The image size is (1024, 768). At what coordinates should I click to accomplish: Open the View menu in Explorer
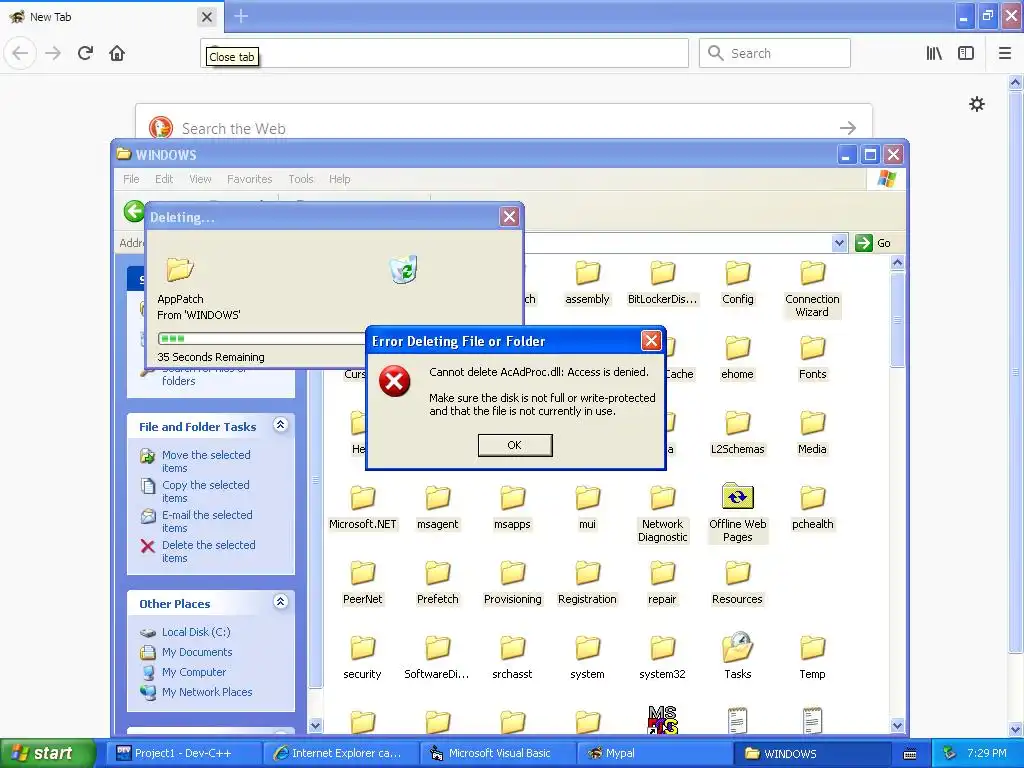click(200, 179)
